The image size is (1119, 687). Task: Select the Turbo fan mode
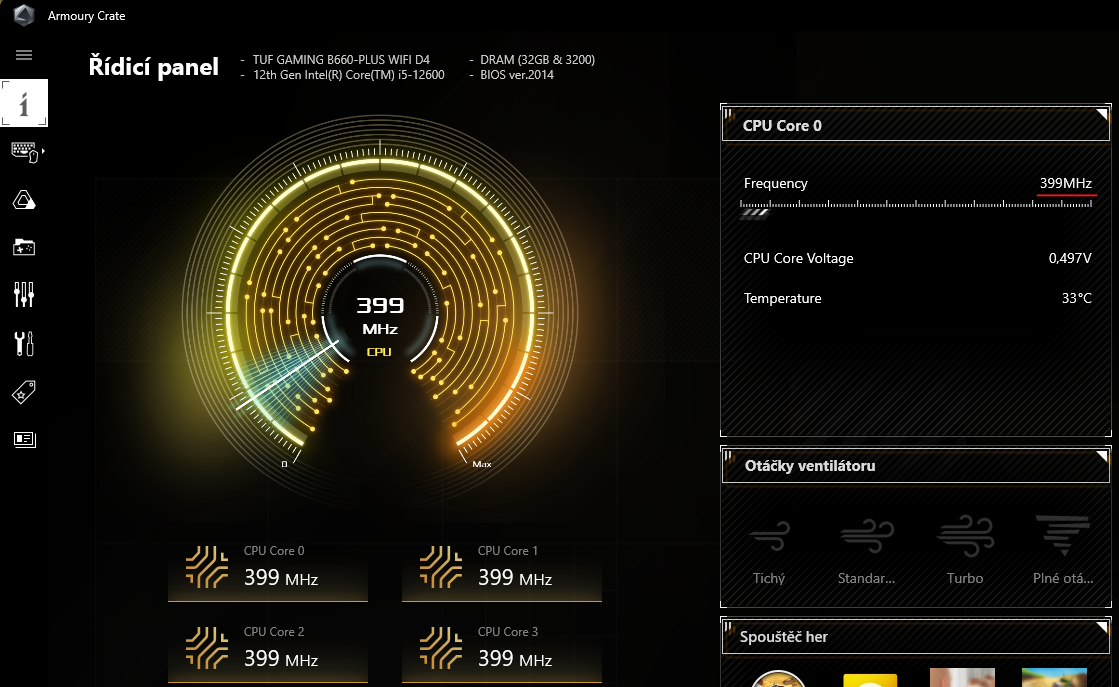point(965,549)
